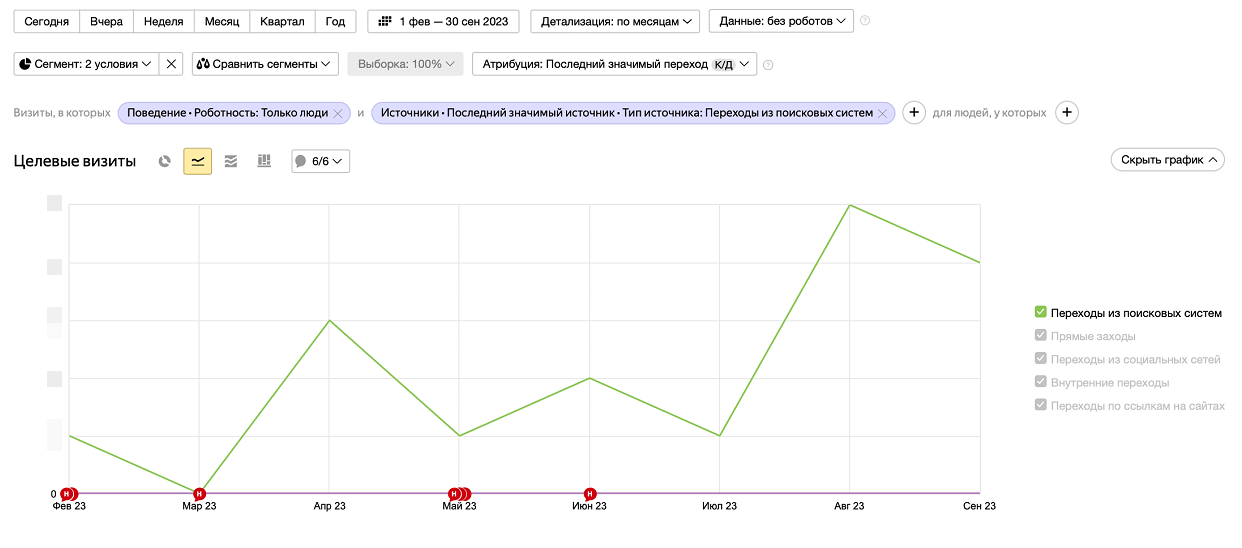The width and height of the screenshot is (1242, 548).
Task: Open 'Атрибуция' model dropdown
Action: point(614,64)
